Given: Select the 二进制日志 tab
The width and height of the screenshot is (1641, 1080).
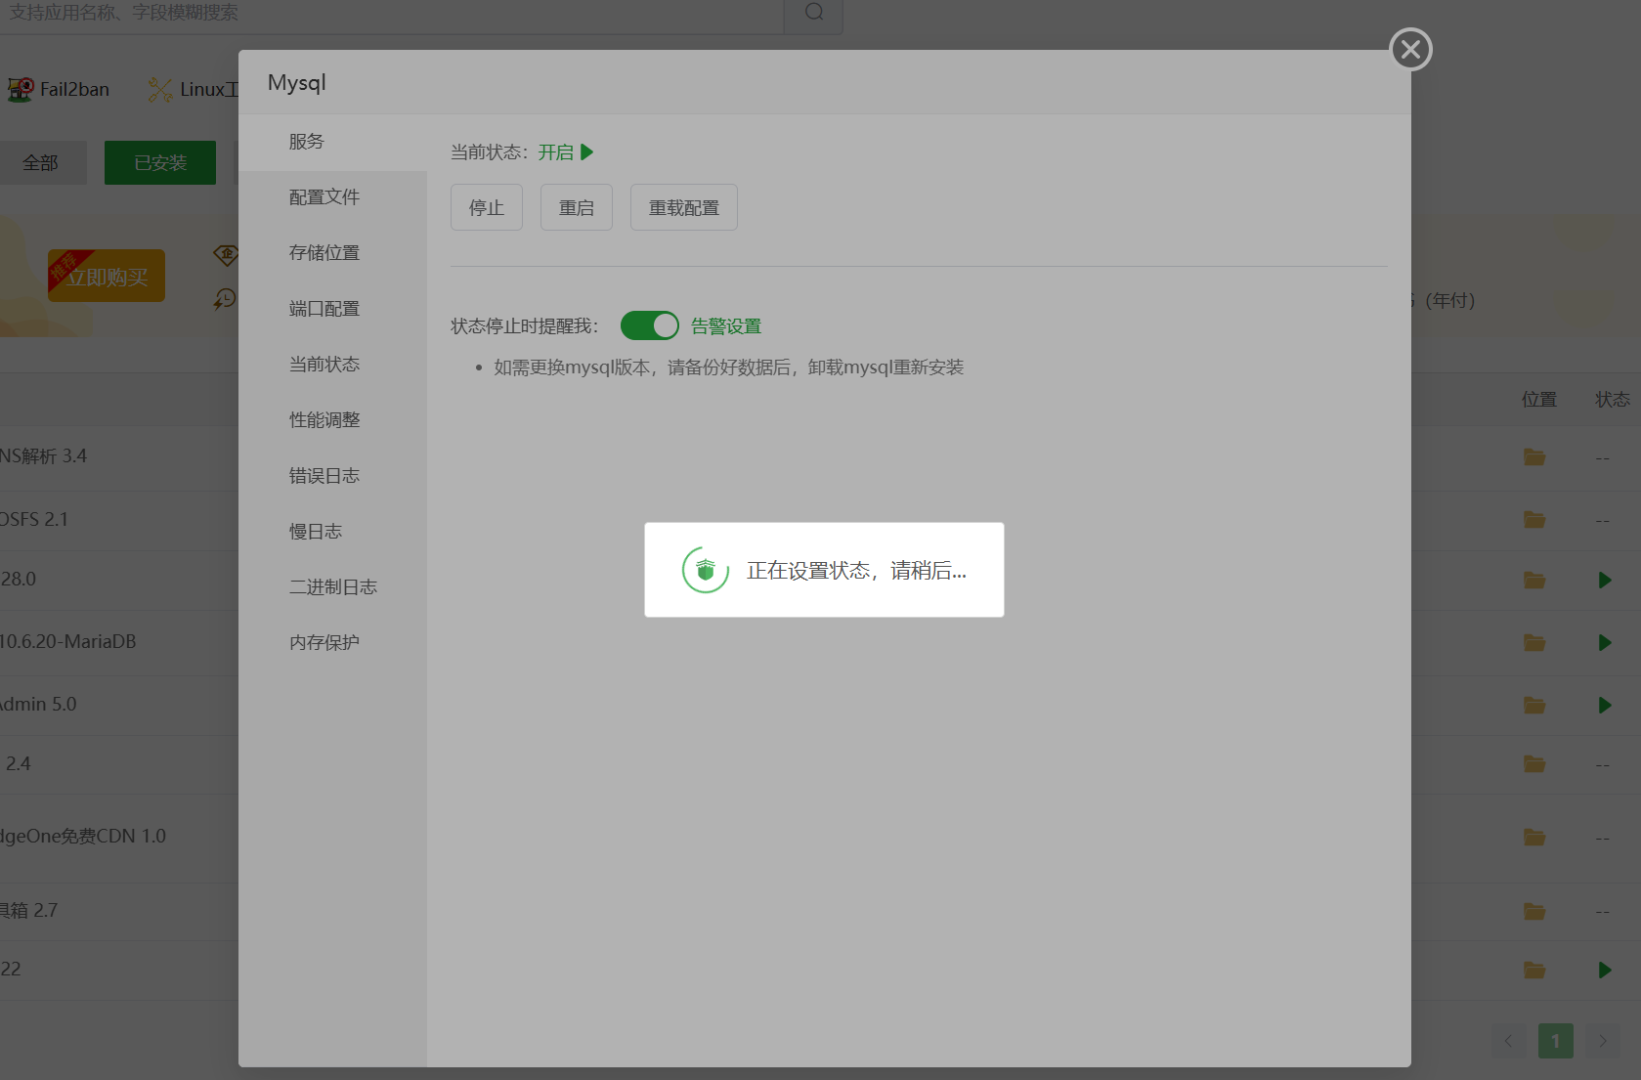Looking at the screenshot, I should (333, 587).
